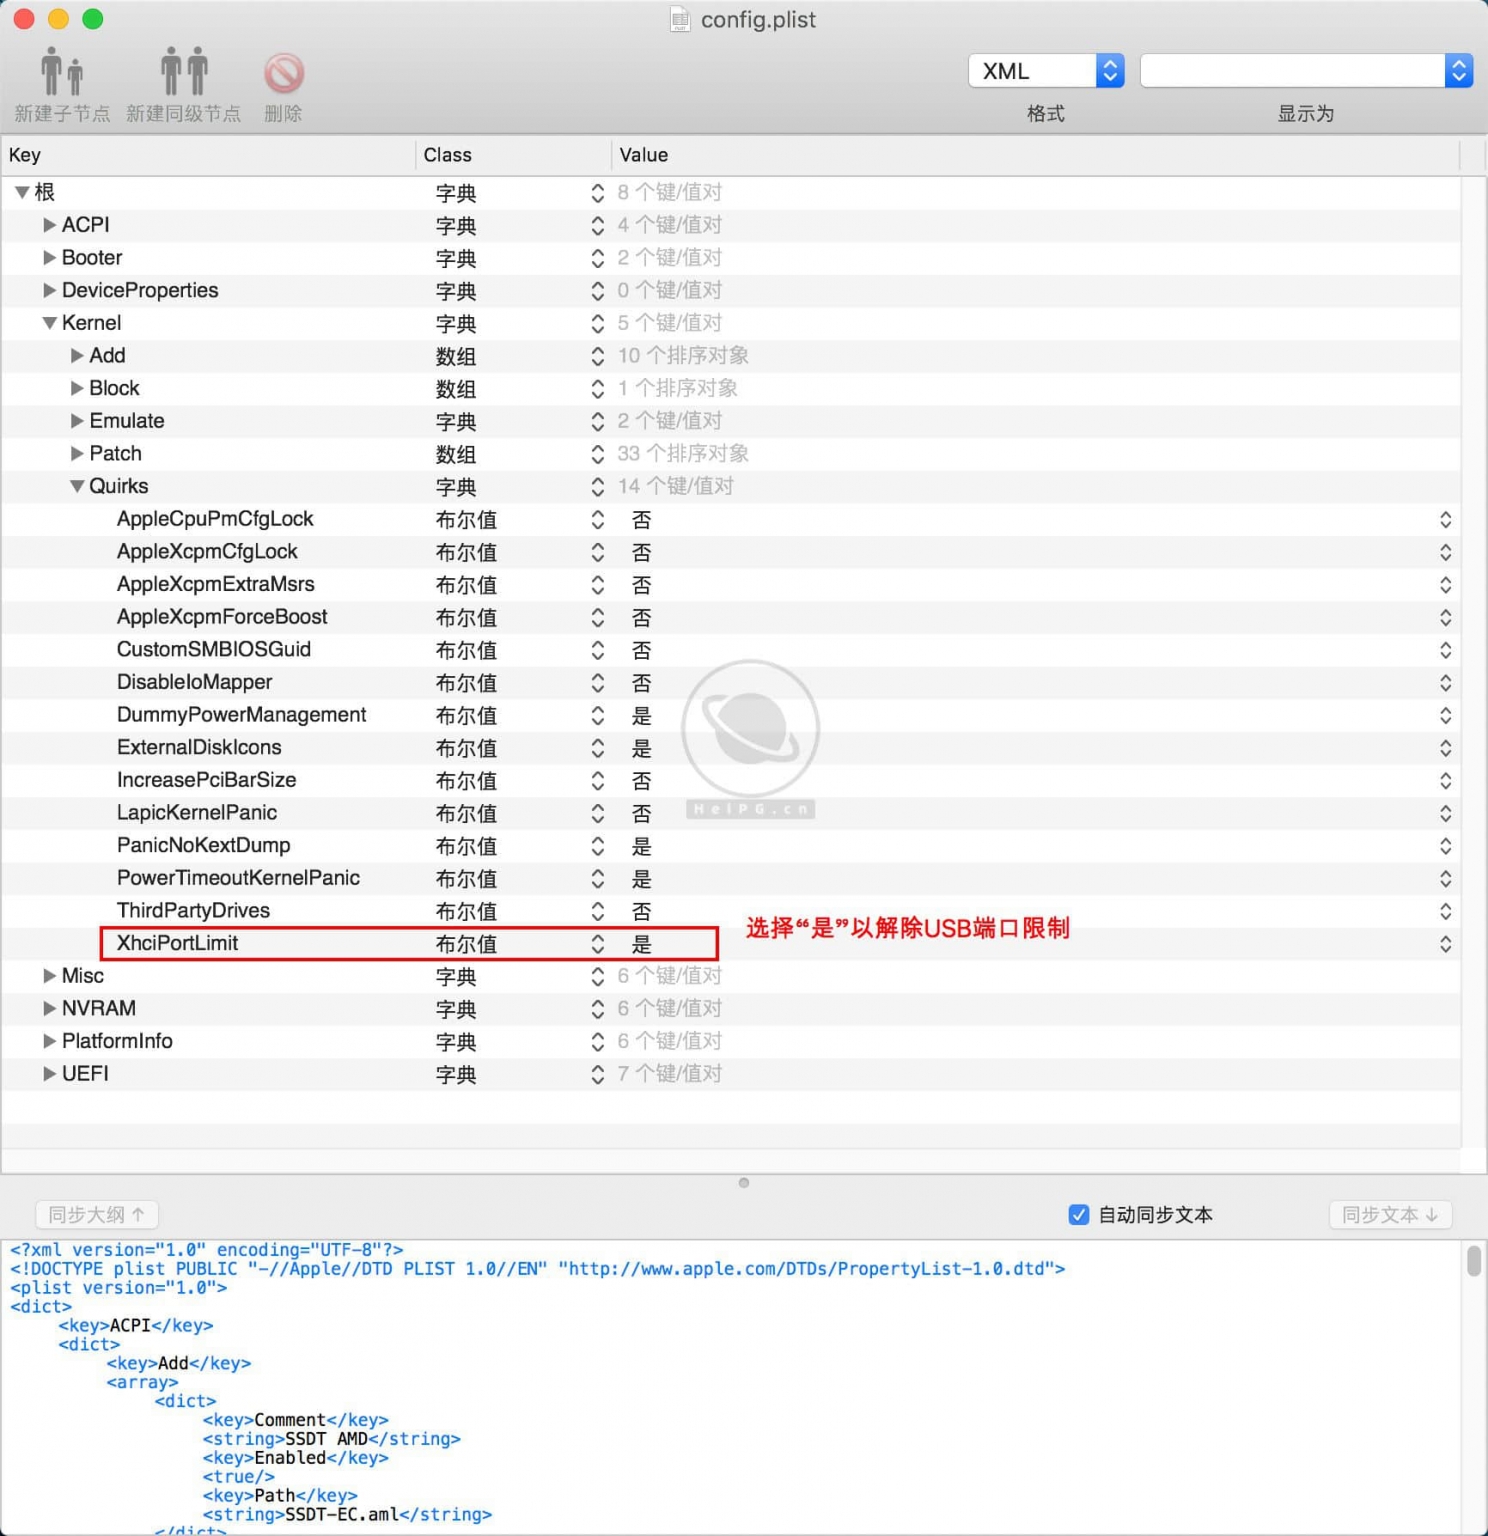The height and width of the screenshot is (1536, 1488).
Task: Open the XML format dropdown
Action: (1045, 70)
